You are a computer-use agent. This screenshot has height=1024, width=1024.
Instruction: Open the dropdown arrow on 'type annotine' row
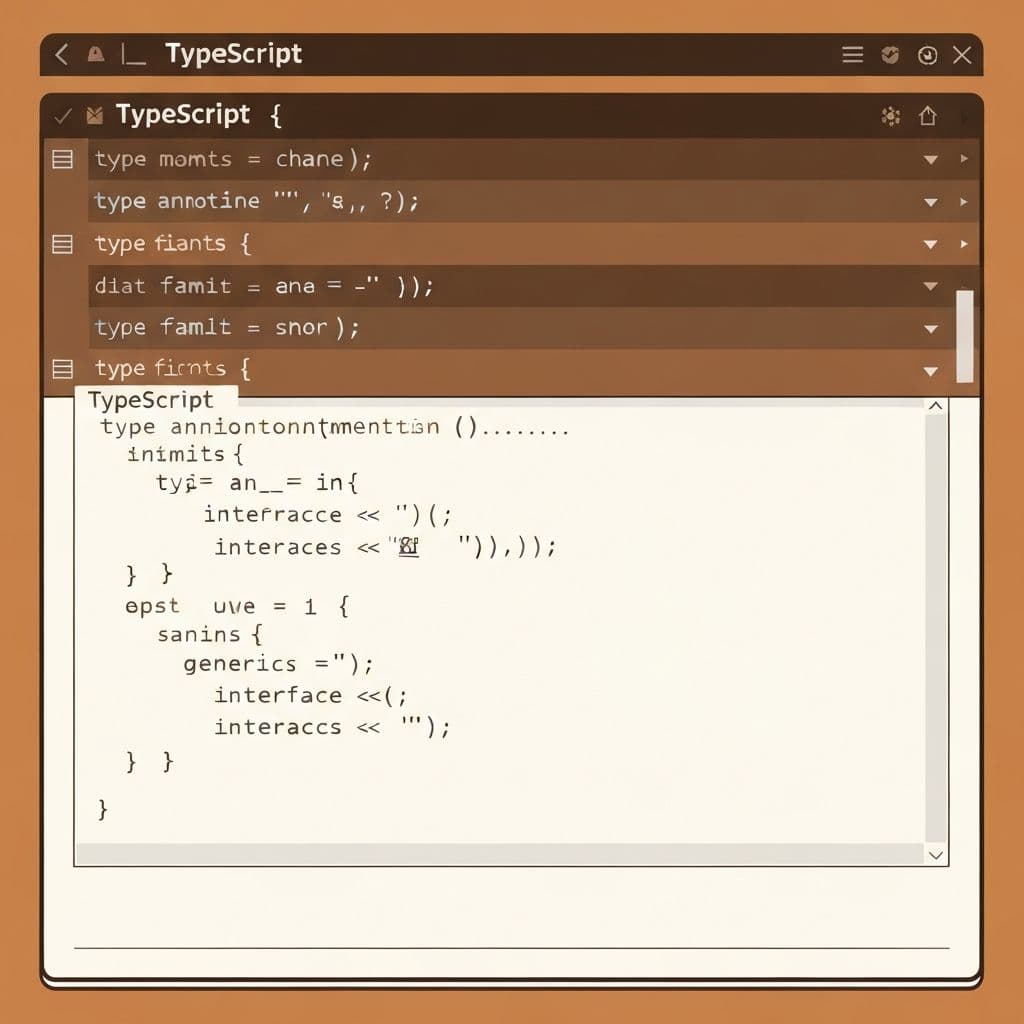931,200
